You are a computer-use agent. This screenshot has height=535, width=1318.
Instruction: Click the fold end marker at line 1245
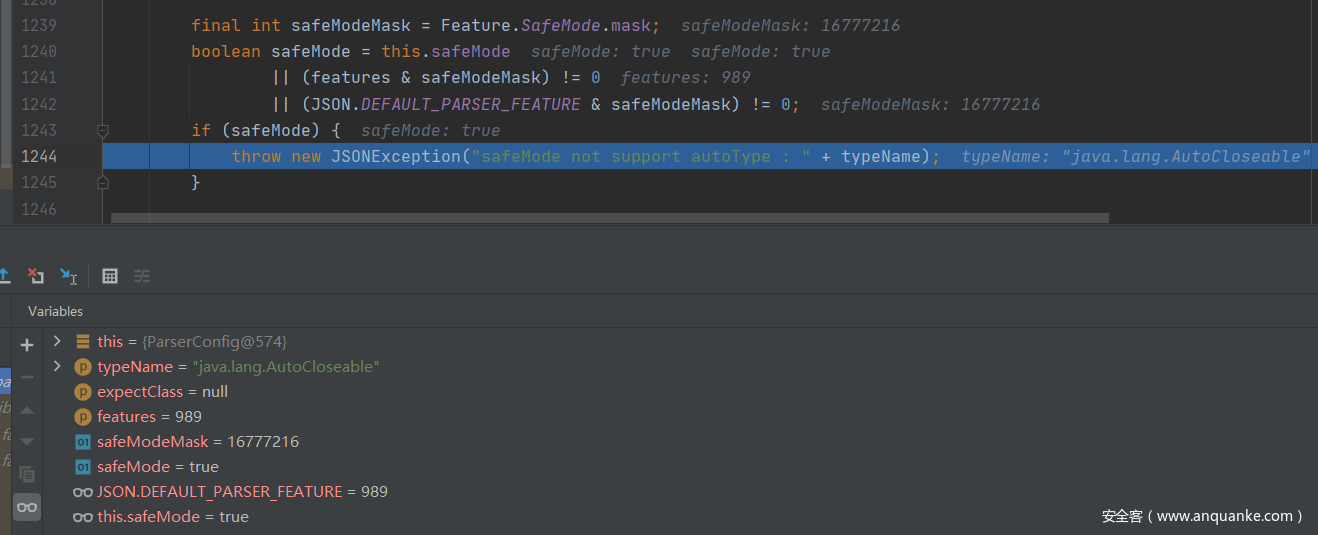pos(102,182)
